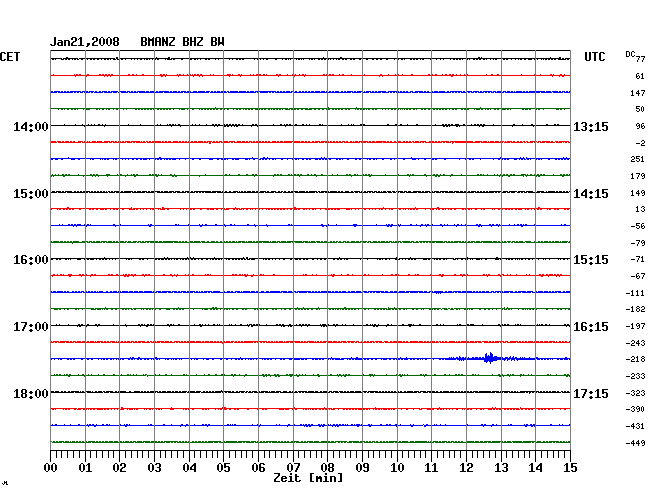Select minute label 07 on time axis
The width and height of the screenshot is (650, 494).
pos(293,468)
